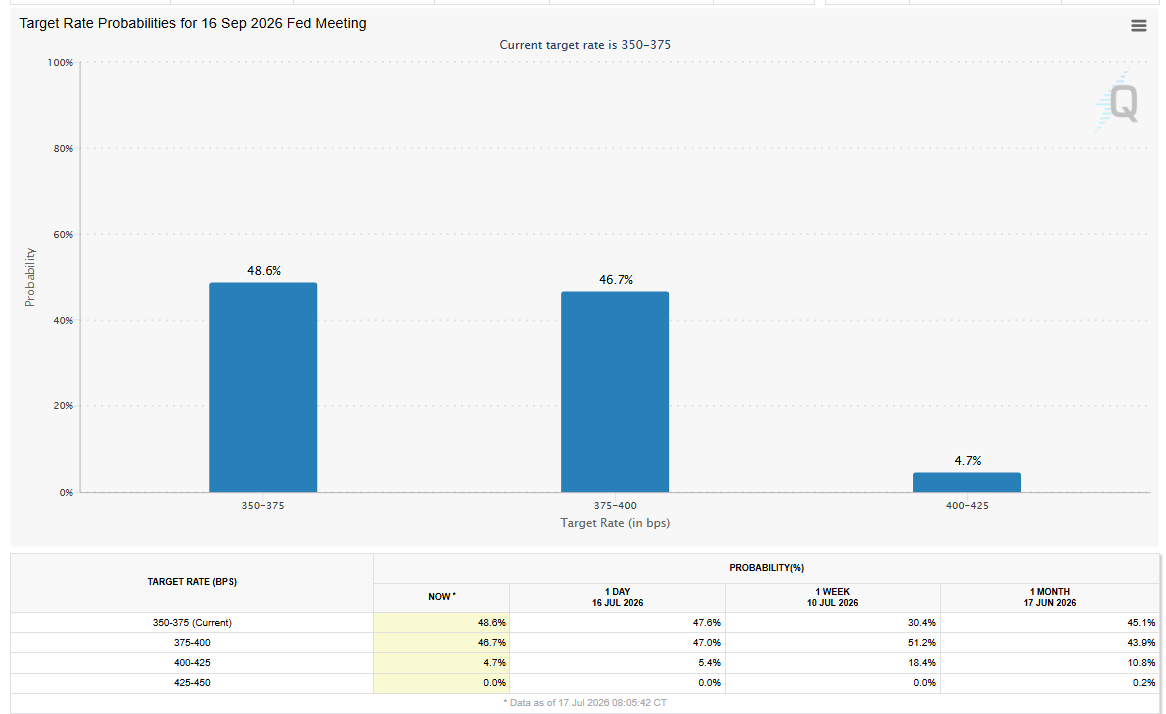The width and height of the screenshot is (1166, 714).
Task: Select the 400-425 x-axis label
Action: coord(967,506)
